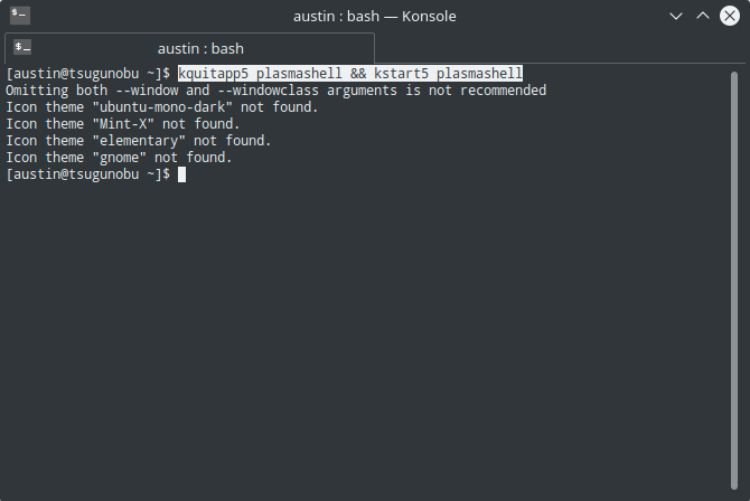Close the Konsole window
This screenshot has width=750, height=501.
point(729,16)
